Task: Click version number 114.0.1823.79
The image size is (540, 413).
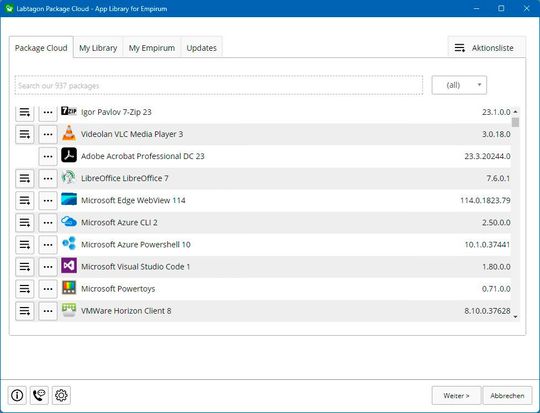Action: pyautogui.click(x=485, y=200)
